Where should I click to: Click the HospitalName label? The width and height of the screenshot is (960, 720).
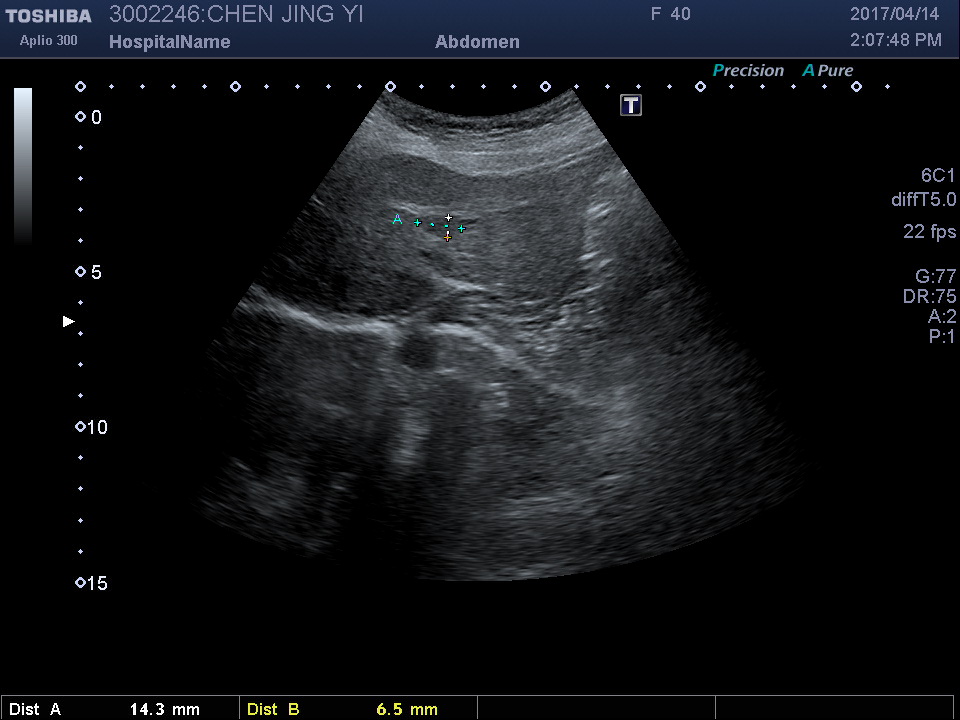[170, 42]
